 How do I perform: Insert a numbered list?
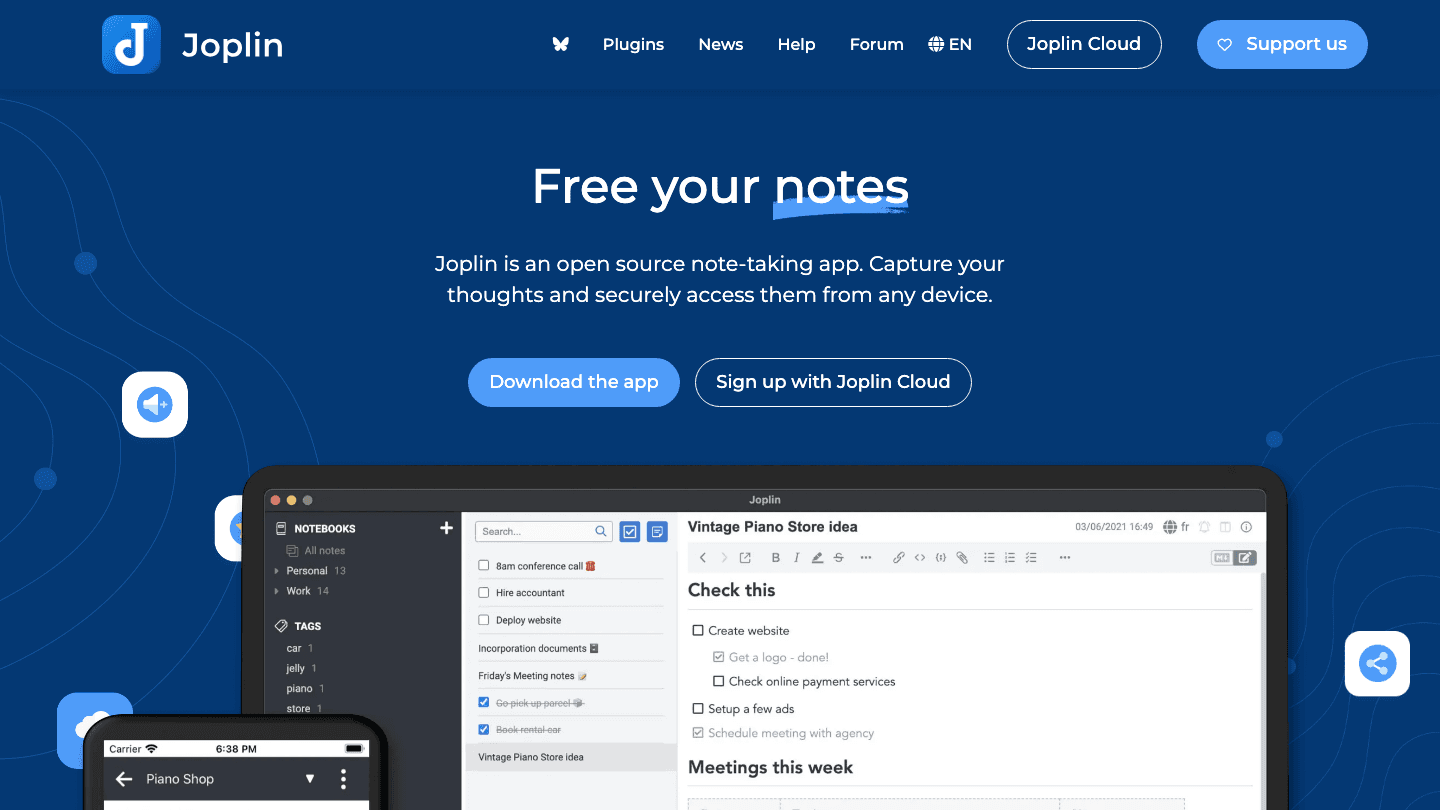tap(1010, 558)
